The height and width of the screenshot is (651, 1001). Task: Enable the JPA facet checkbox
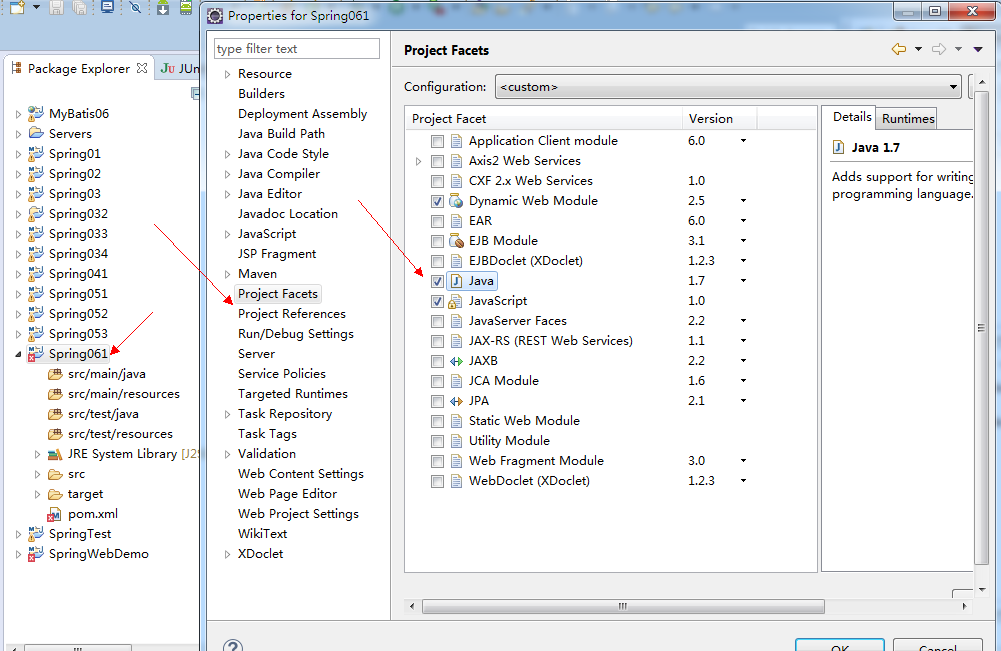[x=437, y=401]
